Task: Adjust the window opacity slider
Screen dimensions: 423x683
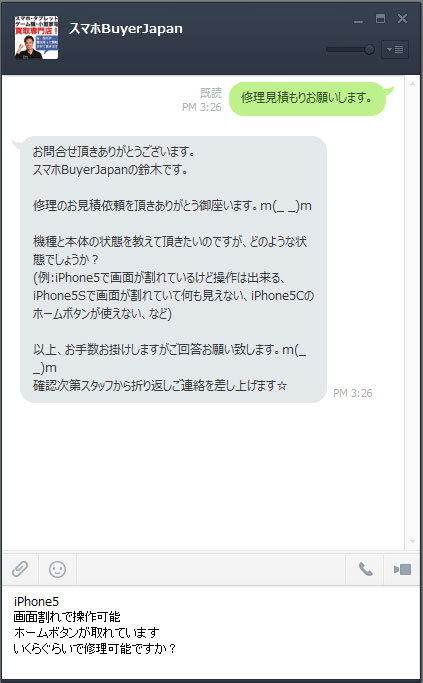Action: [x=351, y=50]
